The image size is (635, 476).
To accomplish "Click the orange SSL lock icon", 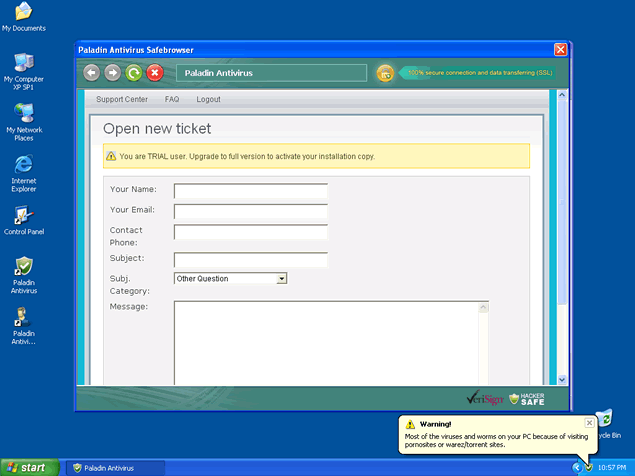I will click(385, 73).
